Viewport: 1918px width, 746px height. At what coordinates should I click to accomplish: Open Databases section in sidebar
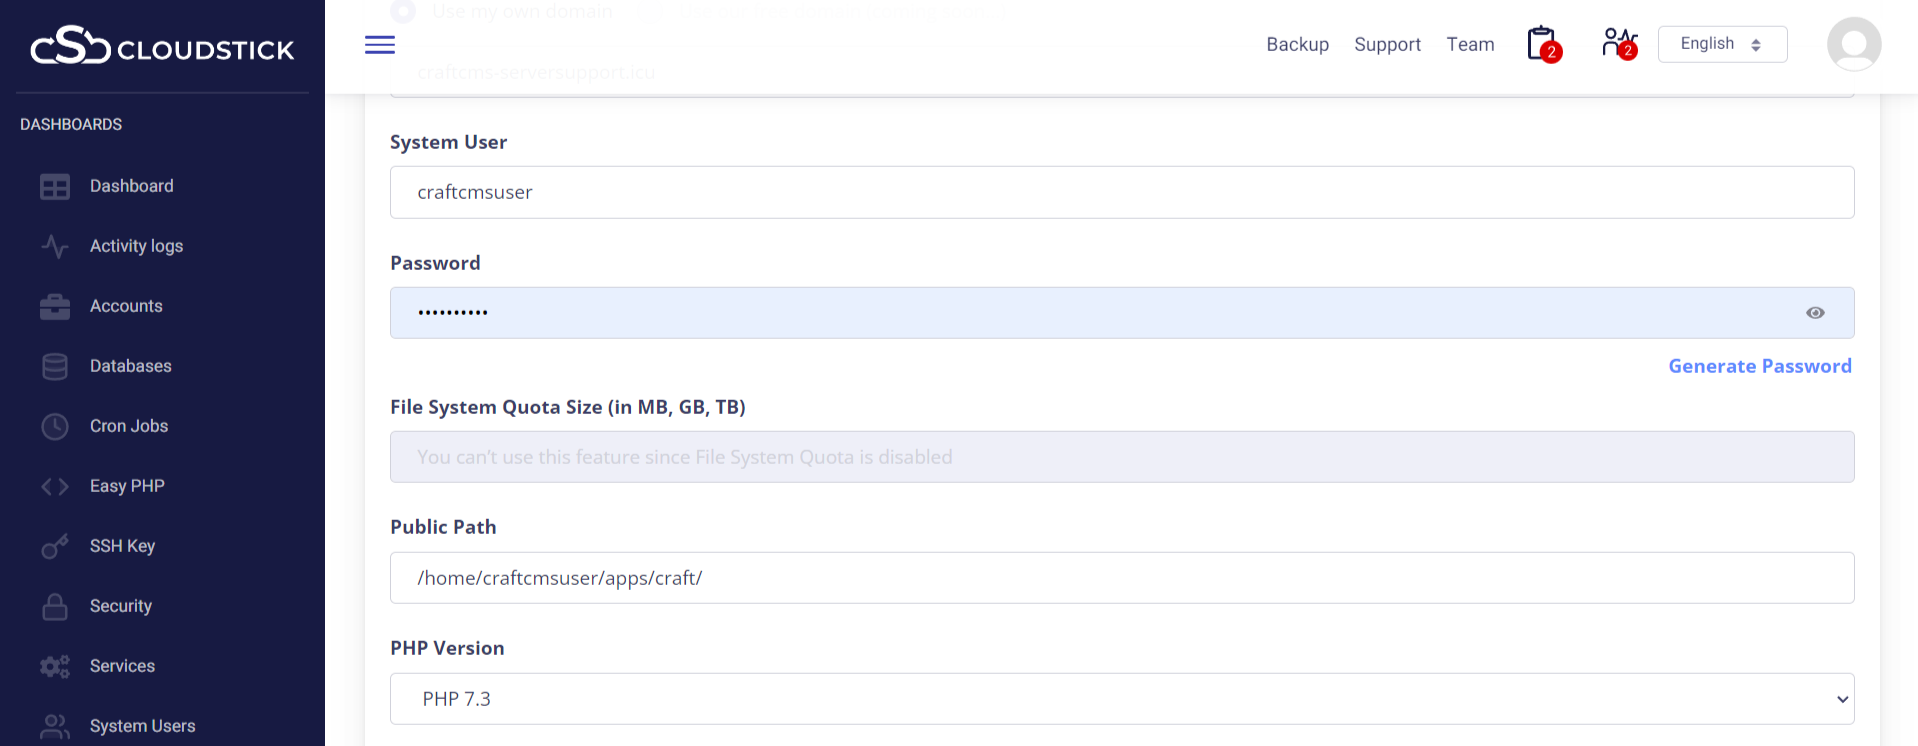(130, 366)
